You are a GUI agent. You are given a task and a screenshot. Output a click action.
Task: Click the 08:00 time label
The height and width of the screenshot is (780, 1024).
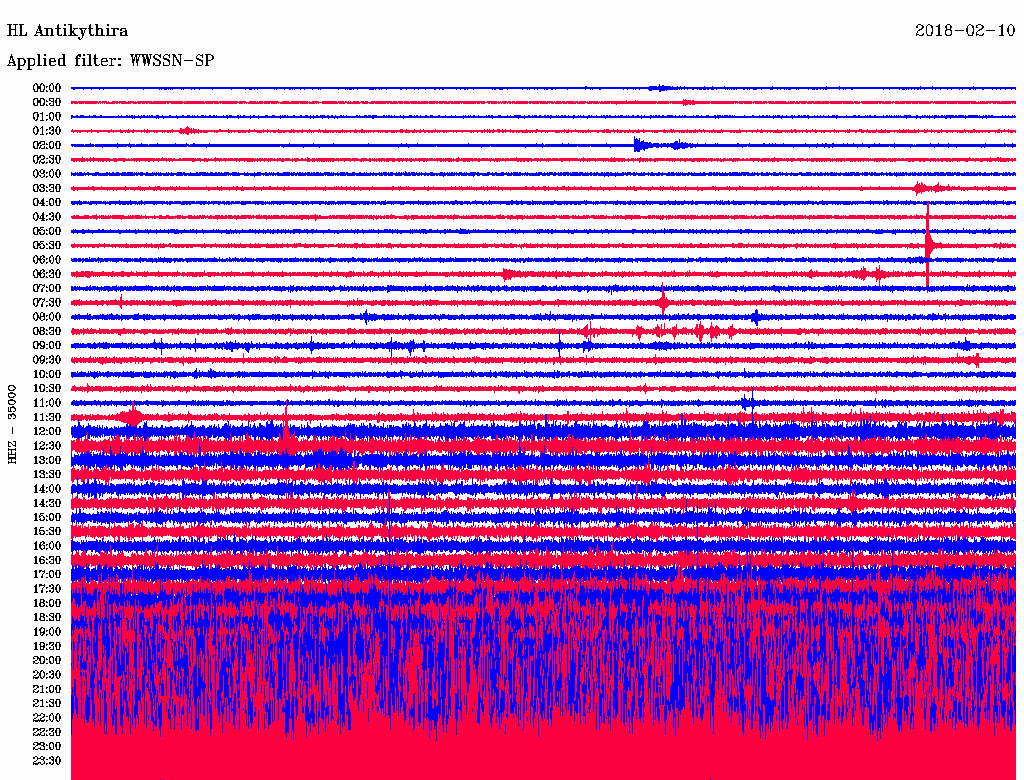pos(47,317)
